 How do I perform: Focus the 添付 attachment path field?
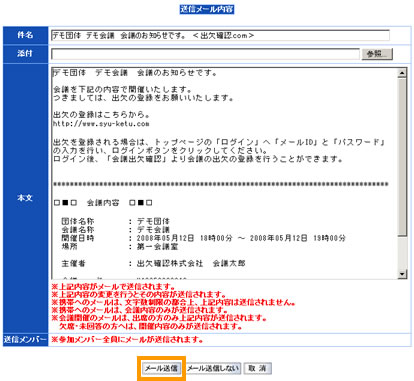[205, 54]
